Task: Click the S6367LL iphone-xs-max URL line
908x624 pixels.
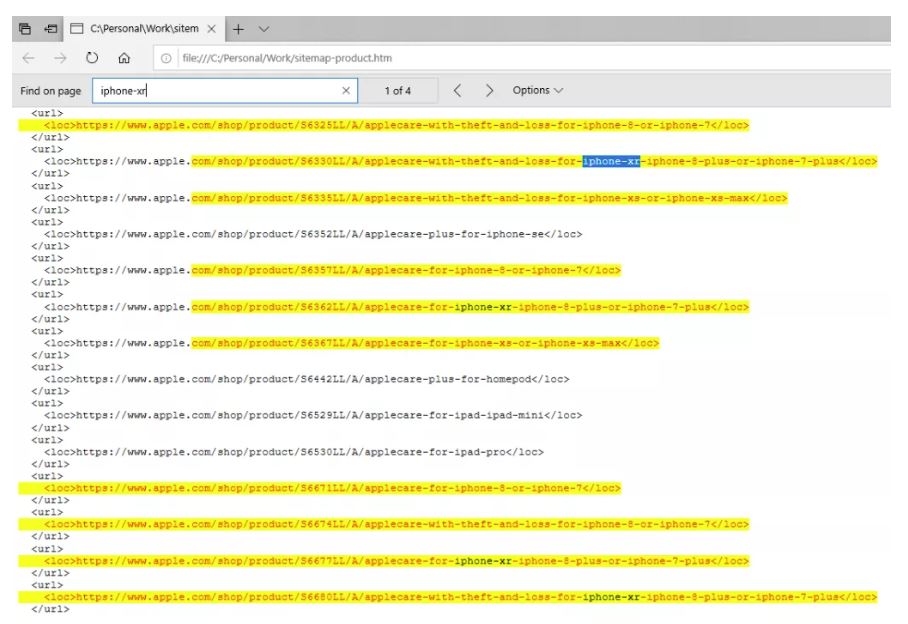Action: pos(351,343)
